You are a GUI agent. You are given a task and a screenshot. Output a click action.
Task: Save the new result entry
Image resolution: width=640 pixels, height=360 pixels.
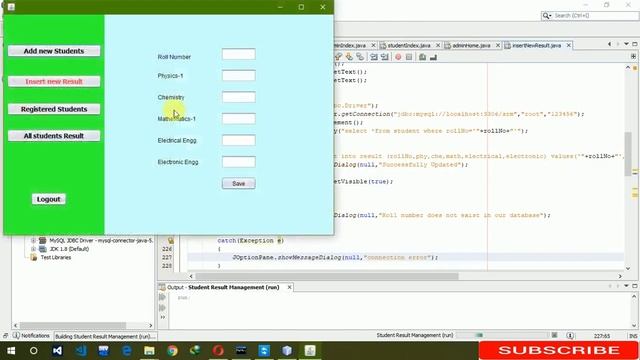click(239, 184)
